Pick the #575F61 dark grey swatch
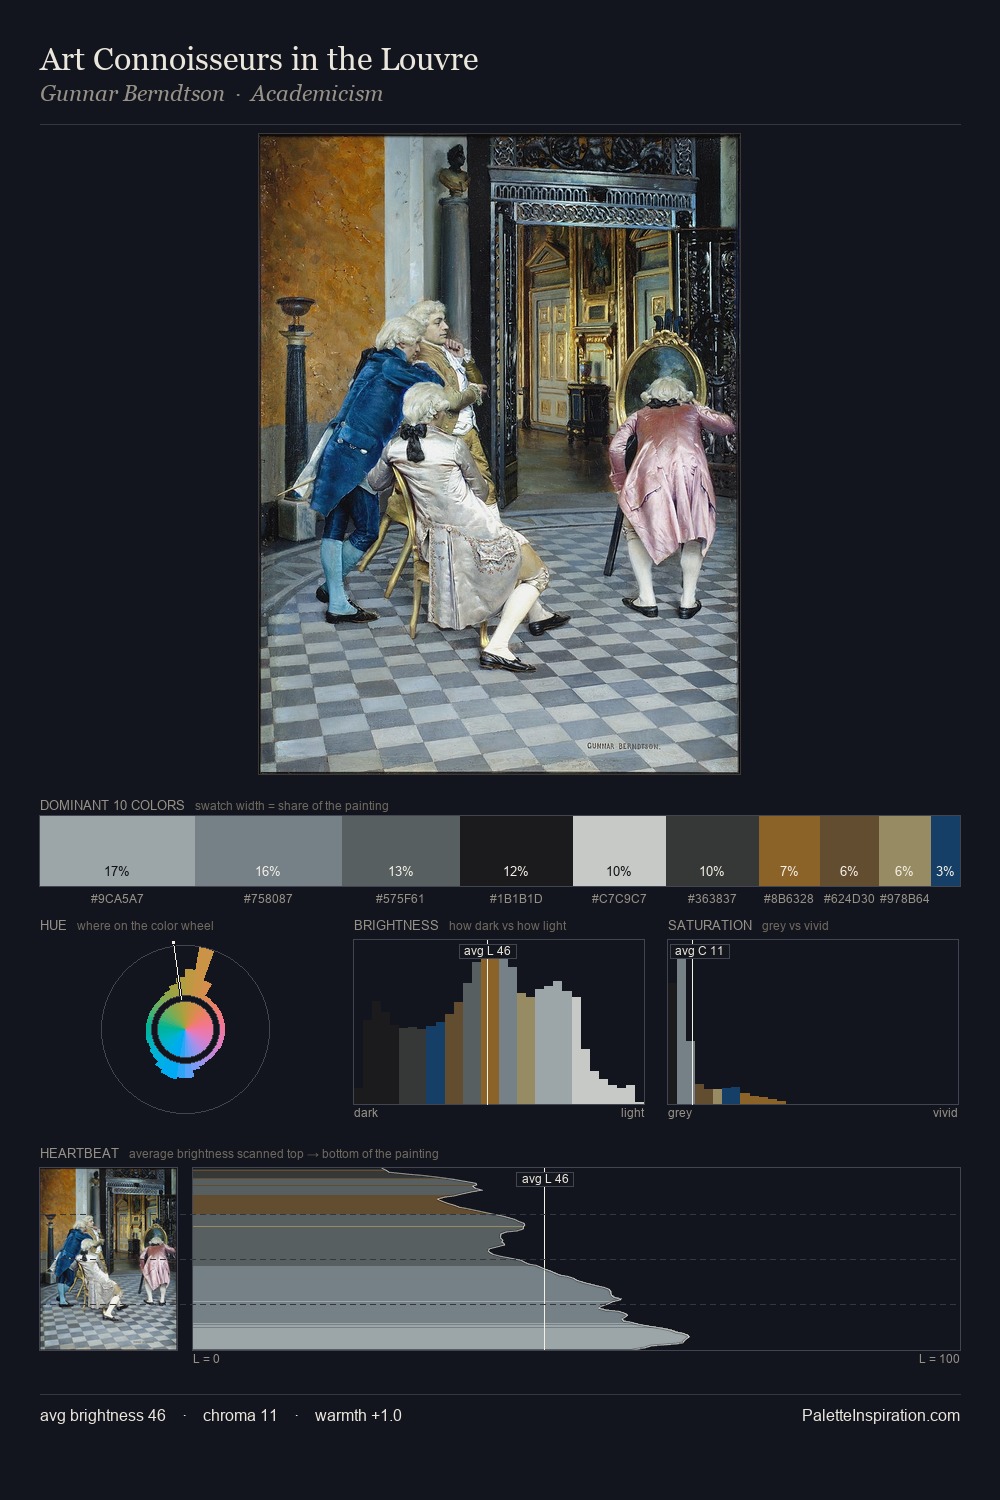1000x1500 pixels. pos(401,851)
